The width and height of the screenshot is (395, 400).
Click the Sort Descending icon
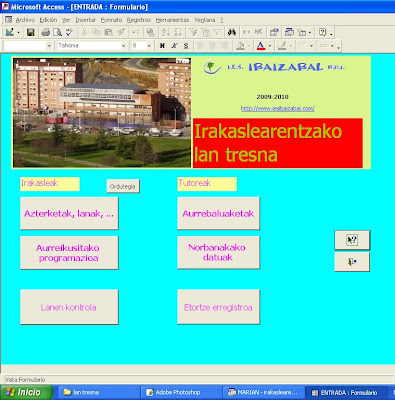point(178,32)
